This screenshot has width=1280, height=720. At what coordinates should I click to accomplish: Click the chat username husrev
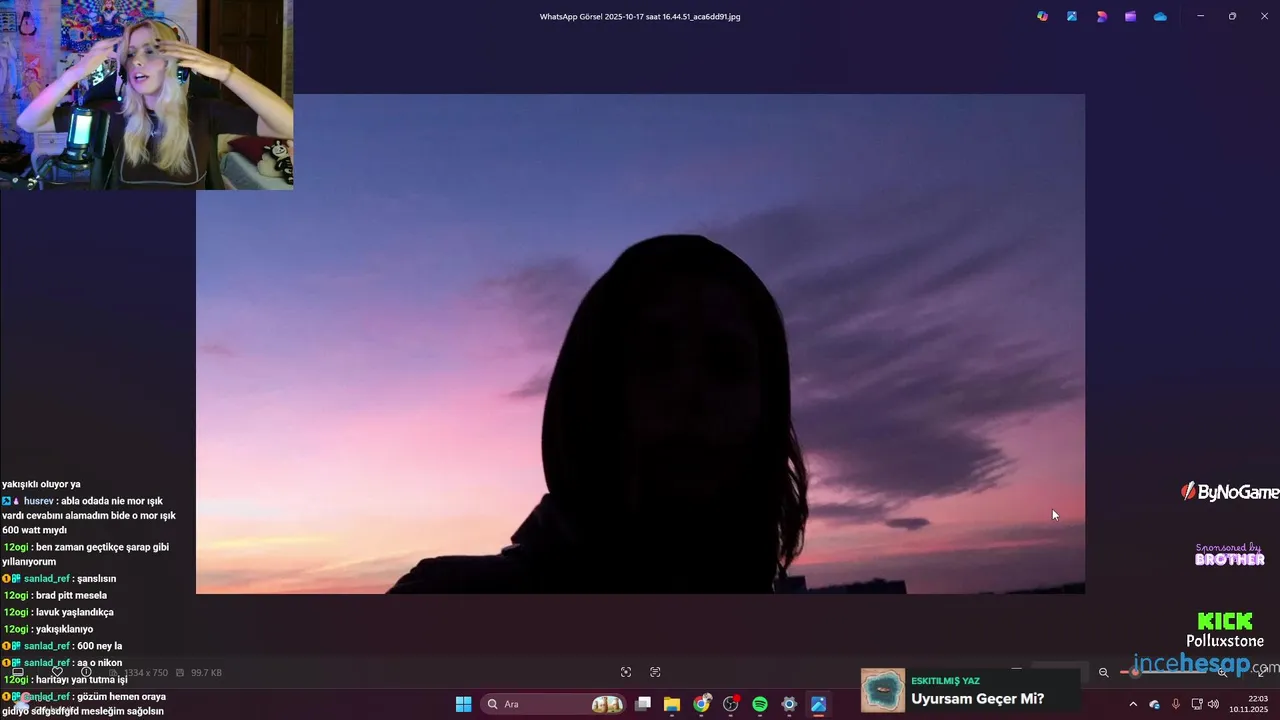pos(39,501)
